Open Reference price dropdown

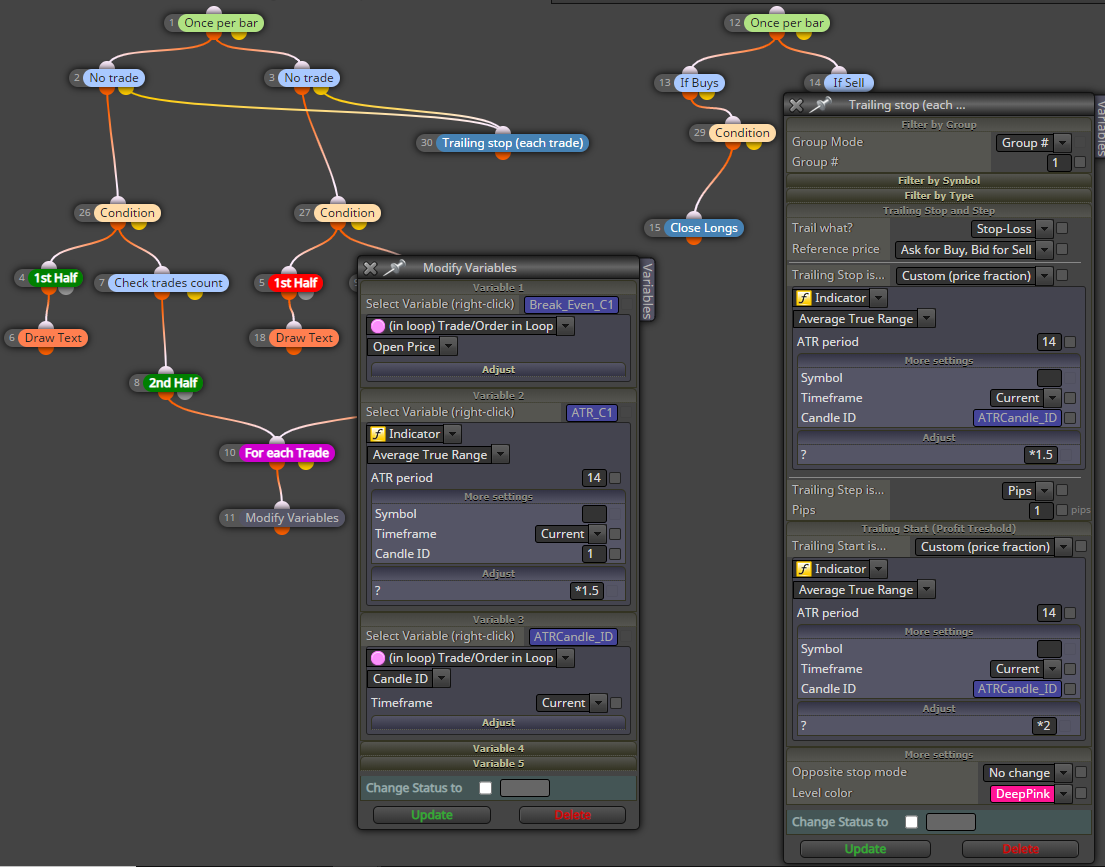click(x=974, y=250)
